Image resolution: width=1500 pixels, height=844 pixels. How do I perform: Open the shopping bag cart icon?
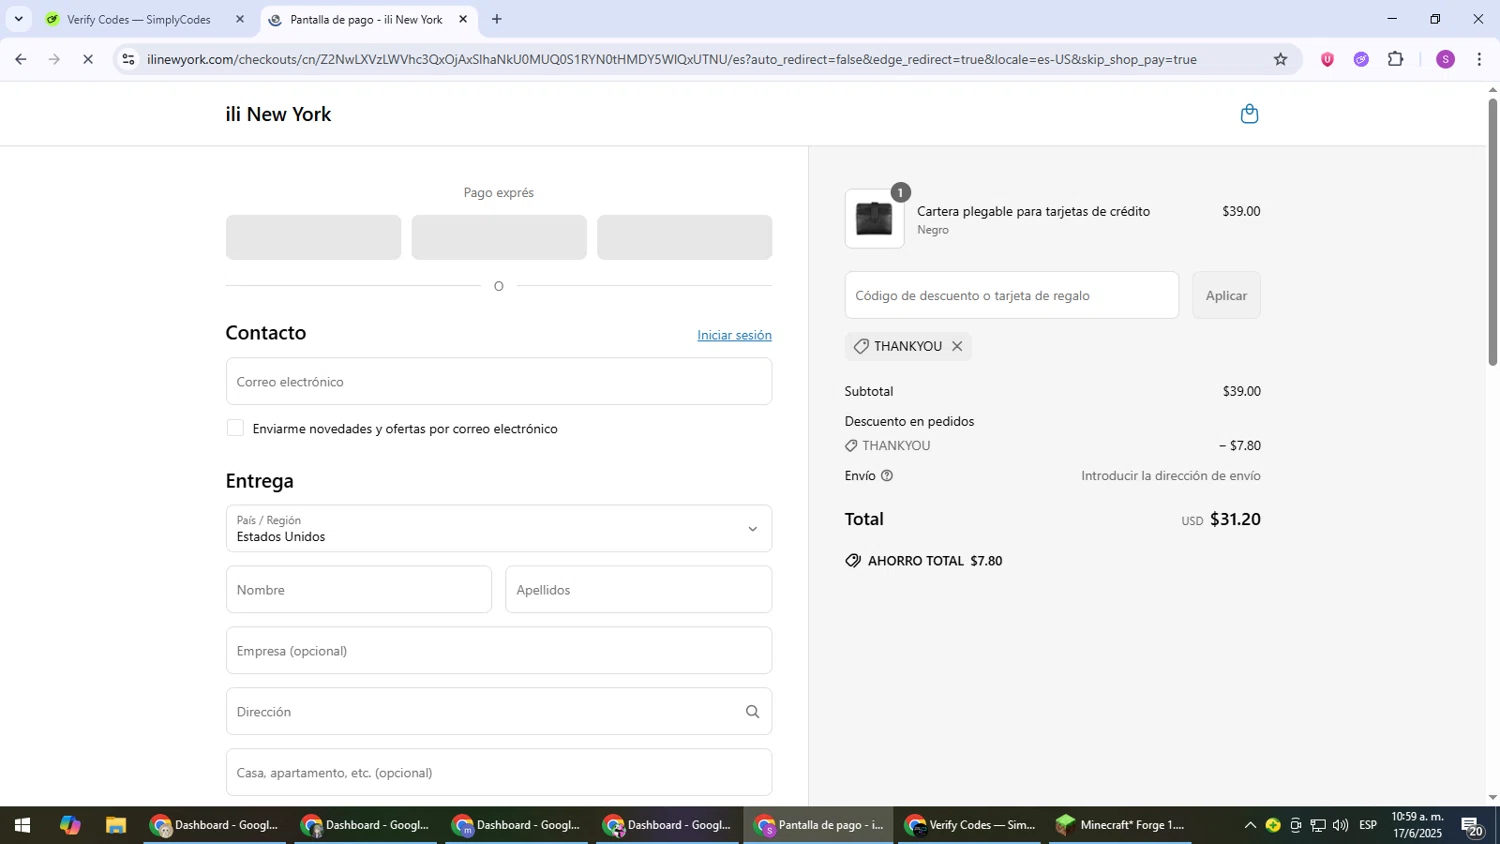click(x=1249, y=114)
